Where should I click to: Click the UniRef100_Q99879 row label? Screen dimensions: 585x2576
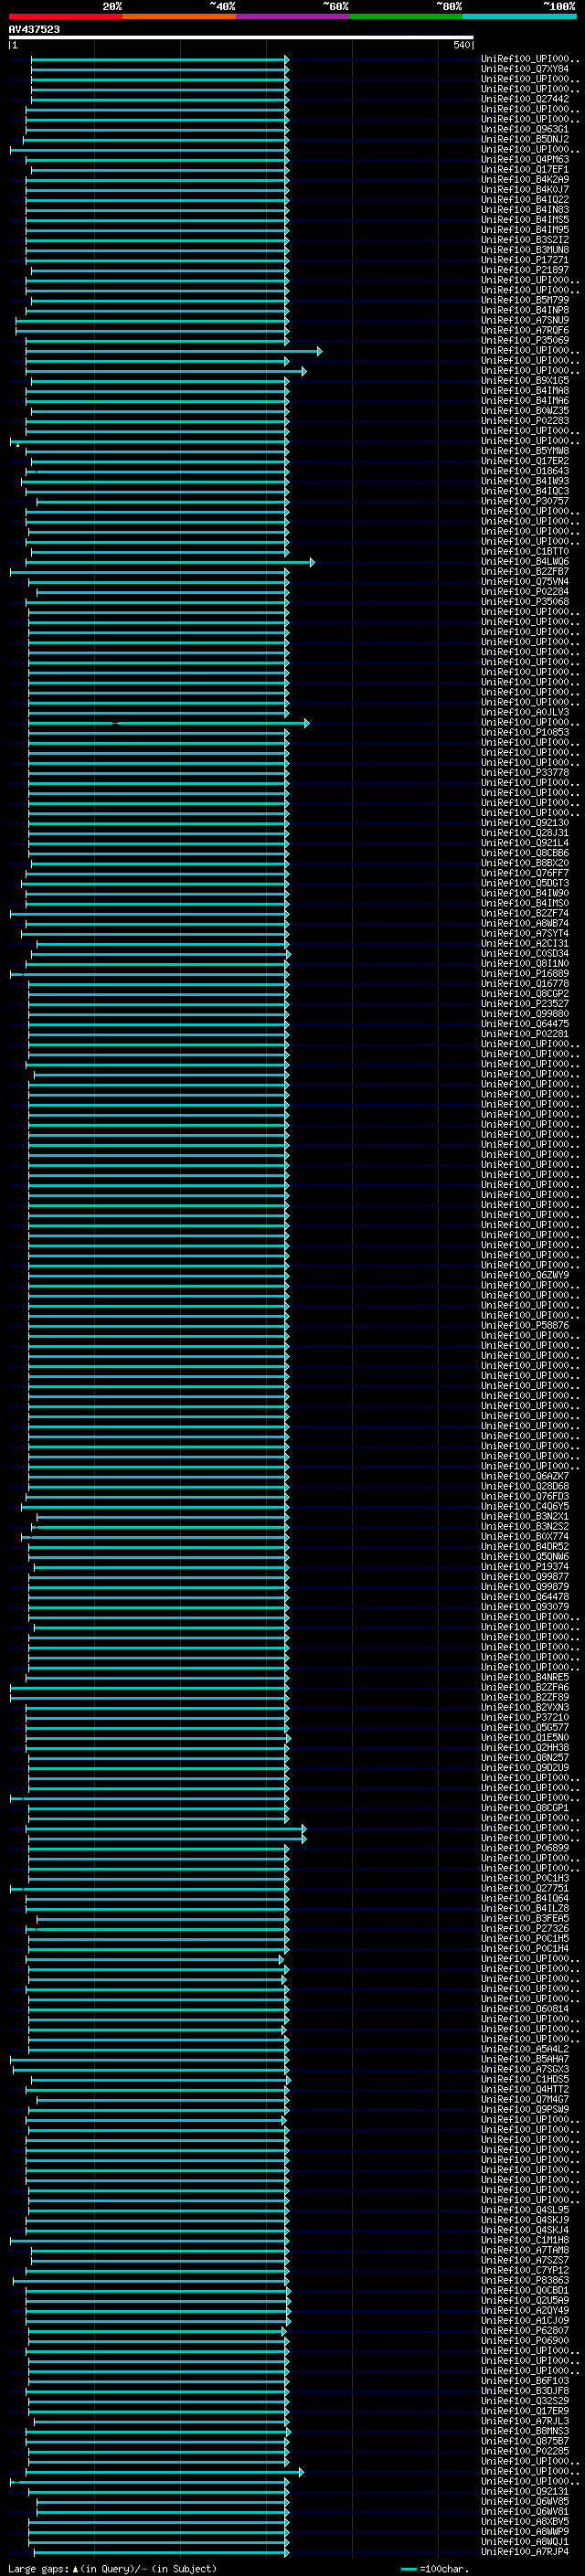click(x=525, y=1586)
